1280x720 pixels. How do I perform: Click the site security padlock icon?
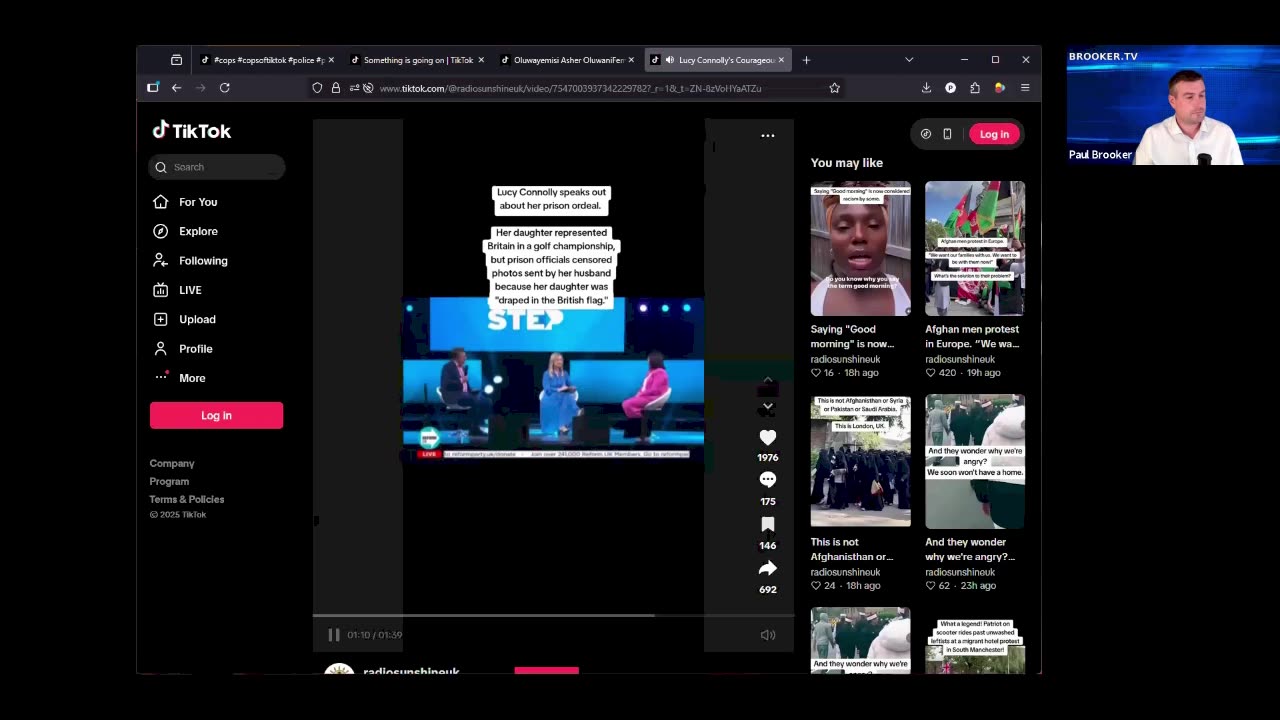(x=336, y=88)
